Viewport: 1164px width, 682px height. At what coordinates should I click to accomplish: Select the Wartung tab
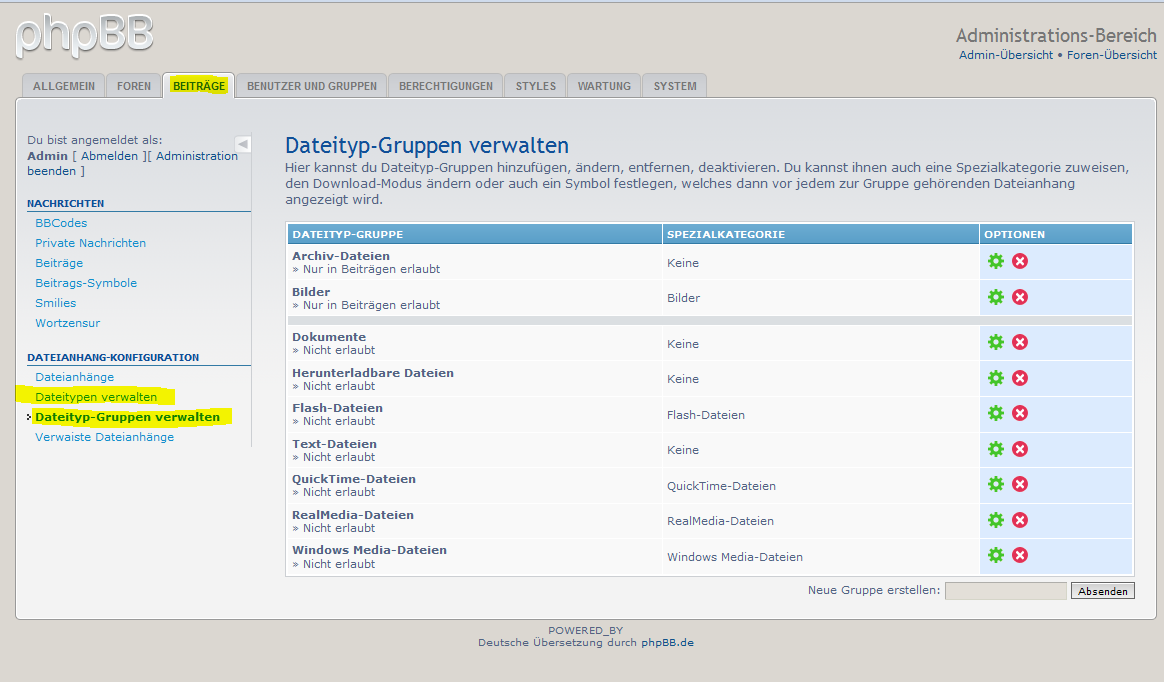(x=604, y=86)
